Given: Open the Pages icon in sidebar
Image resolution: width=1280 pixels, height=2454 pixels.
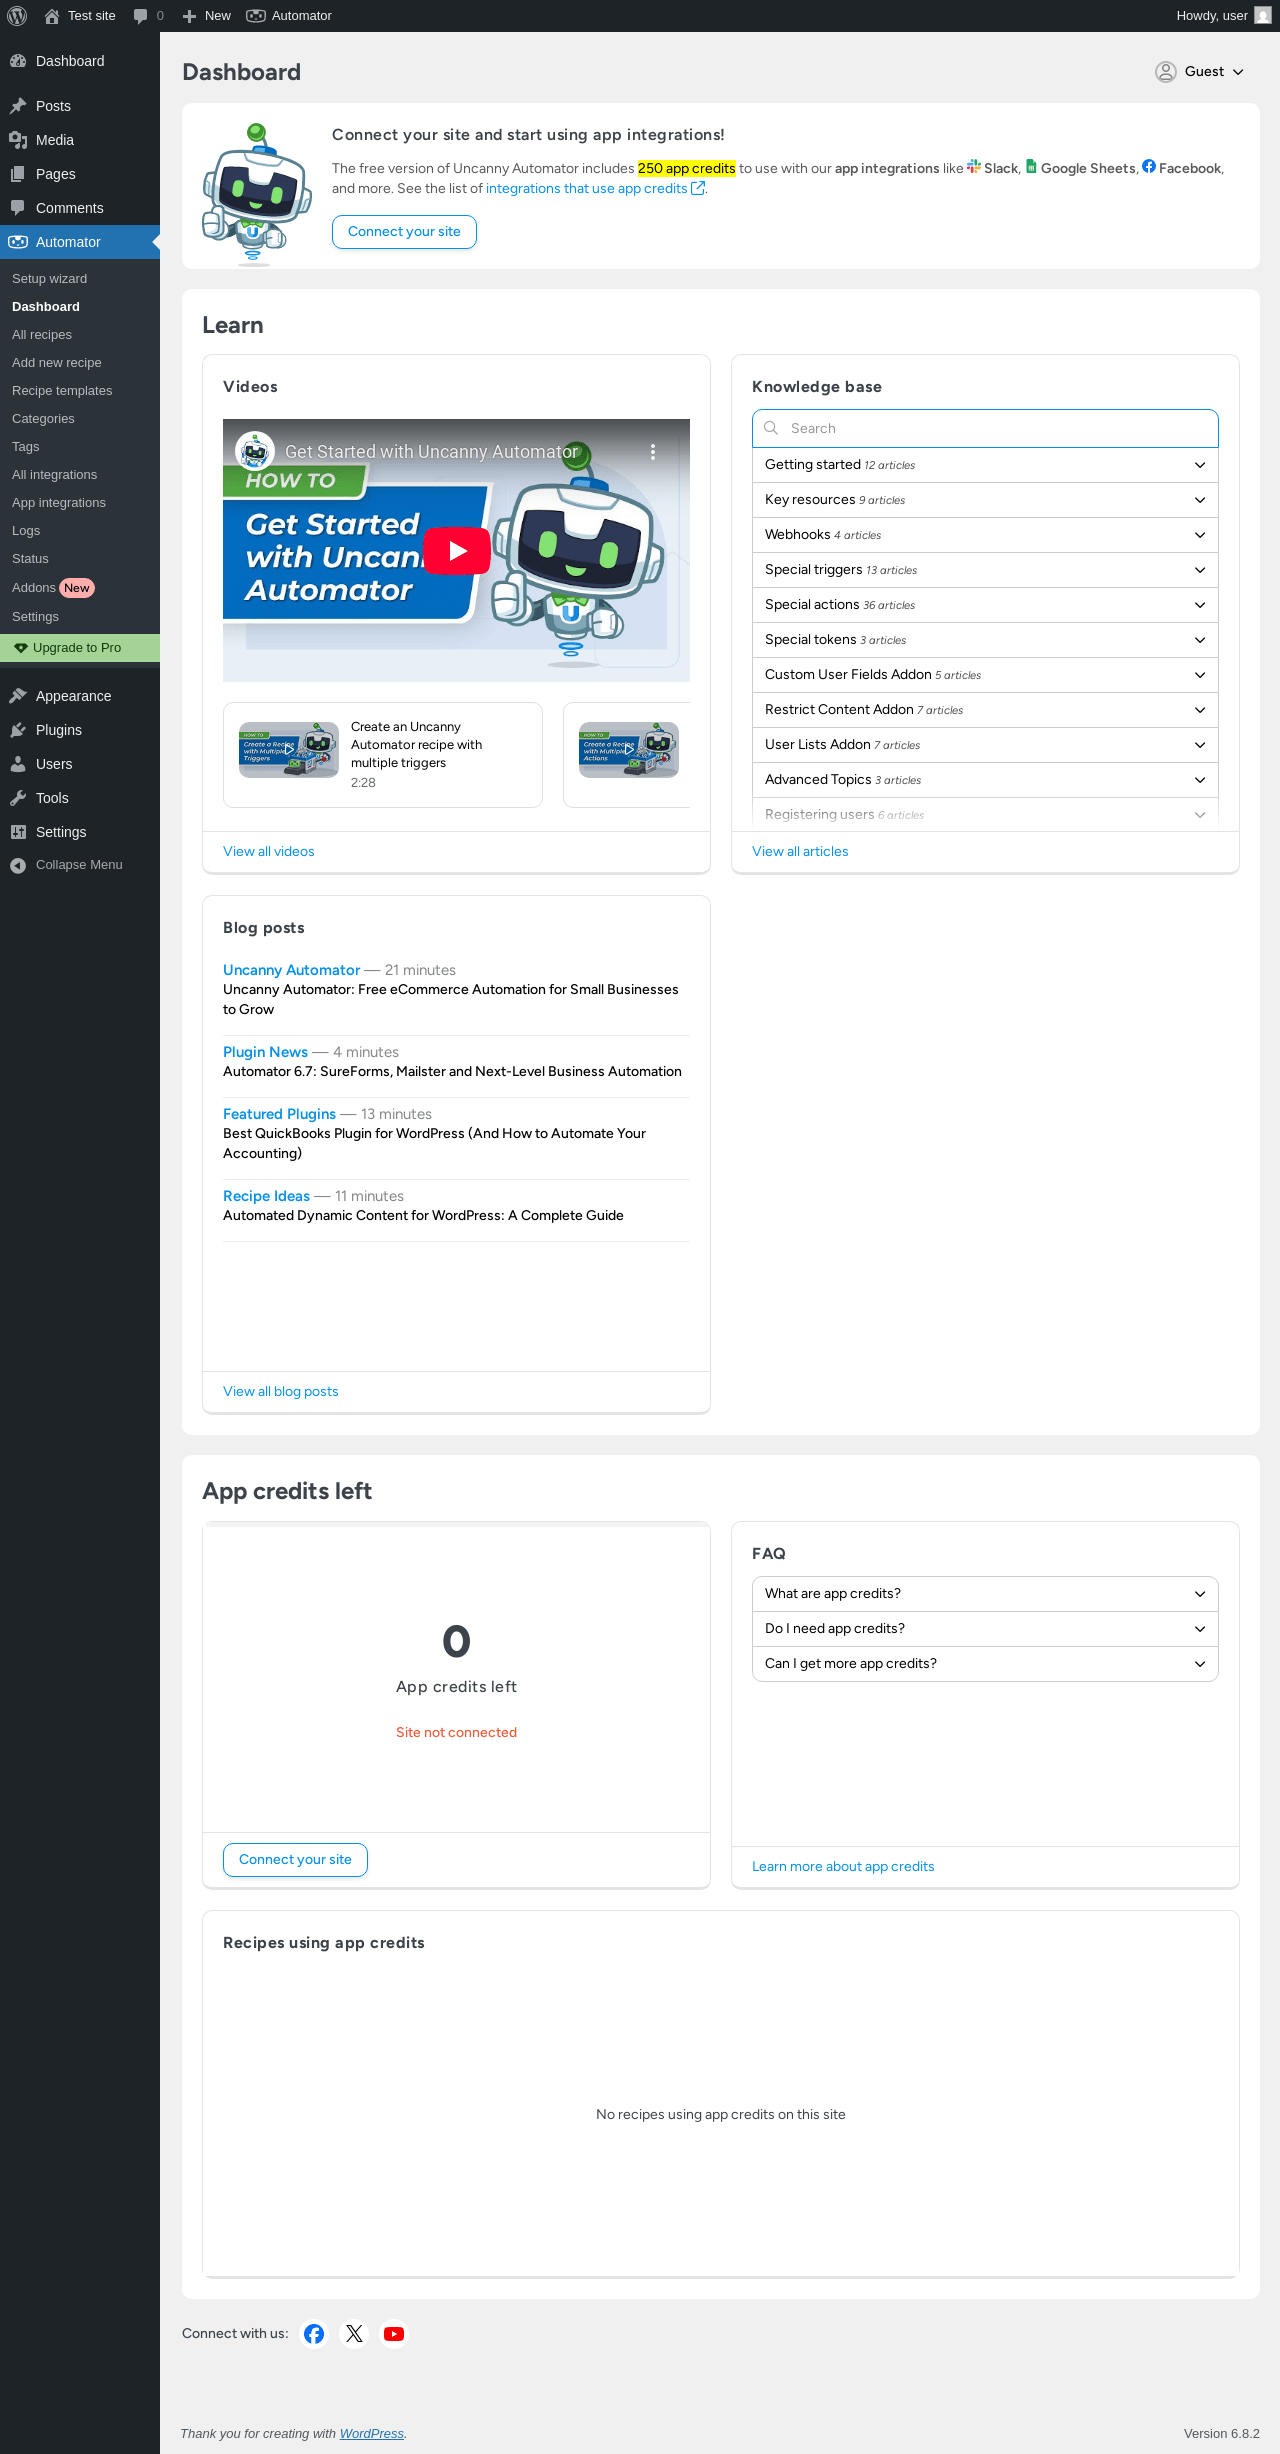Looking at the screenshot, I should pyautogui.click(x=18, y=174).
